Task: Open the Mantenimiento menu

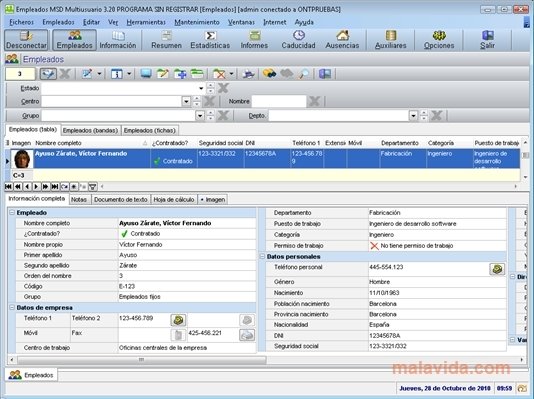Action: (197, 22)
